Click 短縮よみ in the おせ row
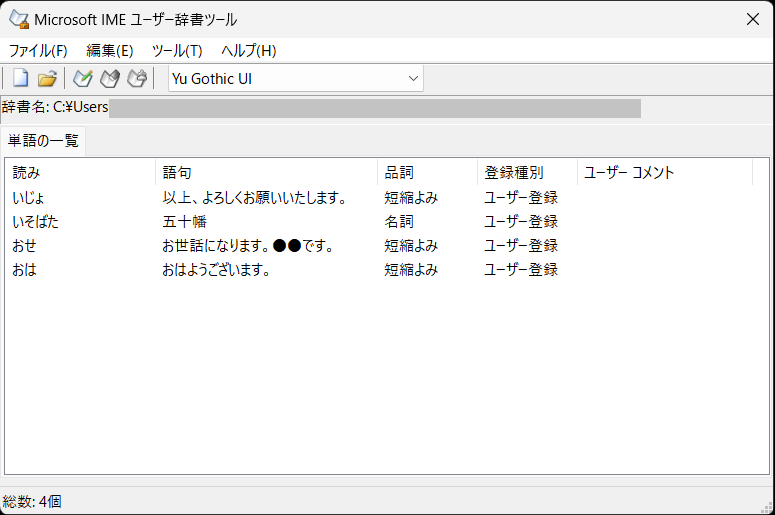775x515 pixels. [x=411, y=246]
